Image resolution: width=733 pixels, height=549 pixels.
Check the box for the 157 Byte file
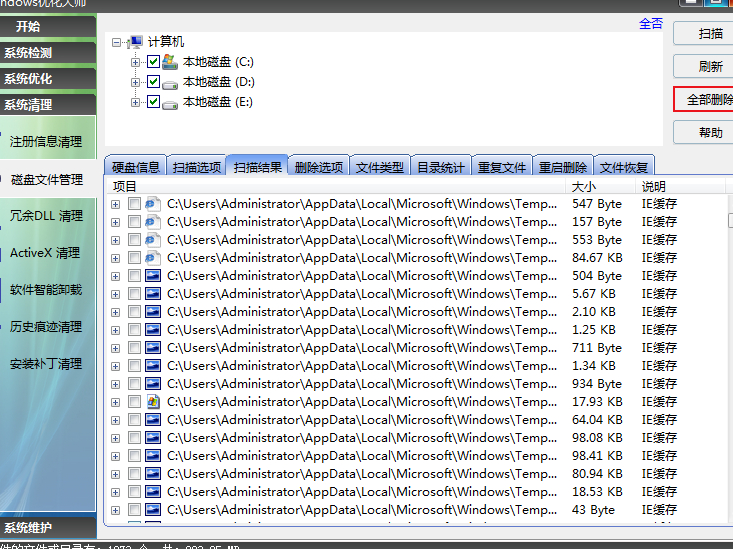(x=134, y=222)
